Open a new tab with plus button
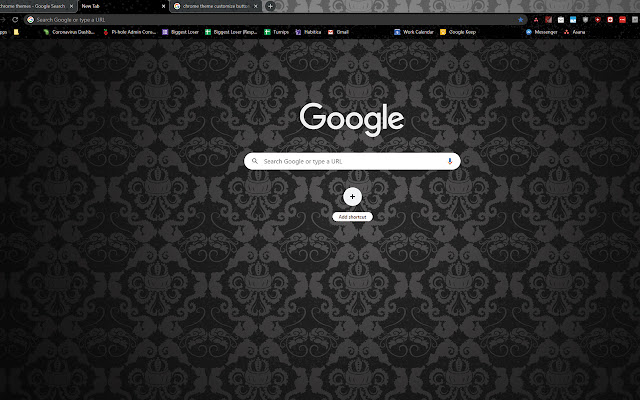640x400 pixels. (270, 6)
